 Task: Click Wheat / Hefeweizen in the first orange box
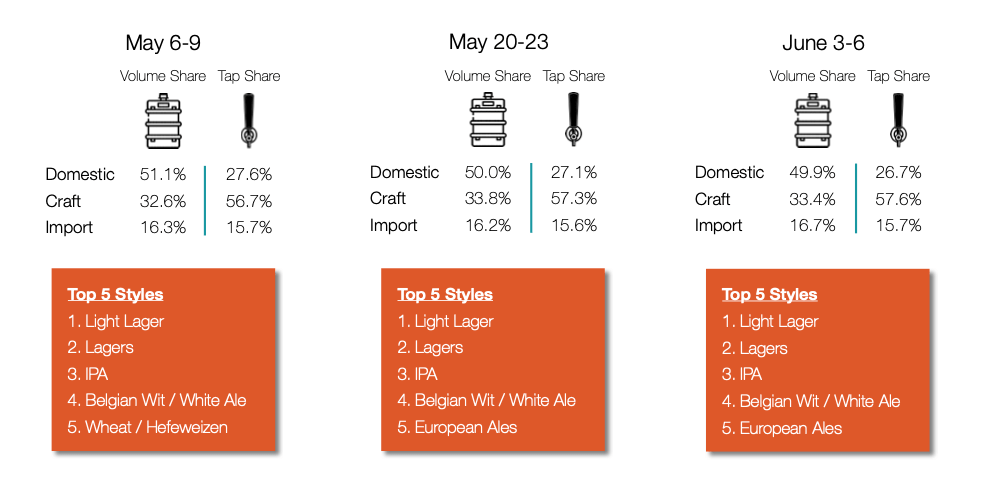click(156, 427)
